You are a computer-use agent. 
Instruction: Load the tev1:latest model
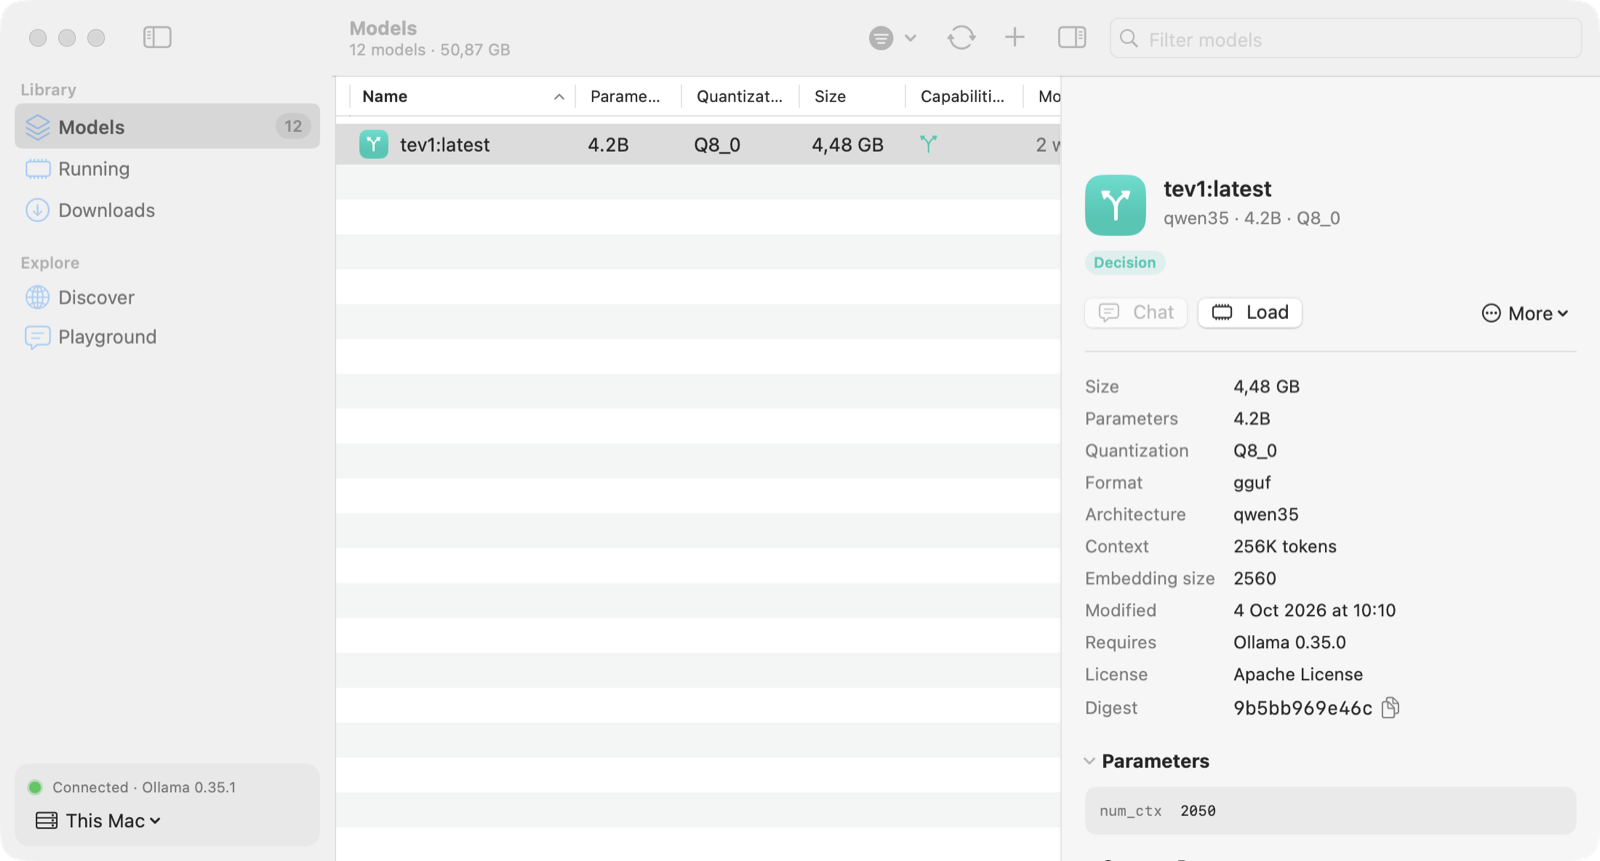[x=1250, y=313]
